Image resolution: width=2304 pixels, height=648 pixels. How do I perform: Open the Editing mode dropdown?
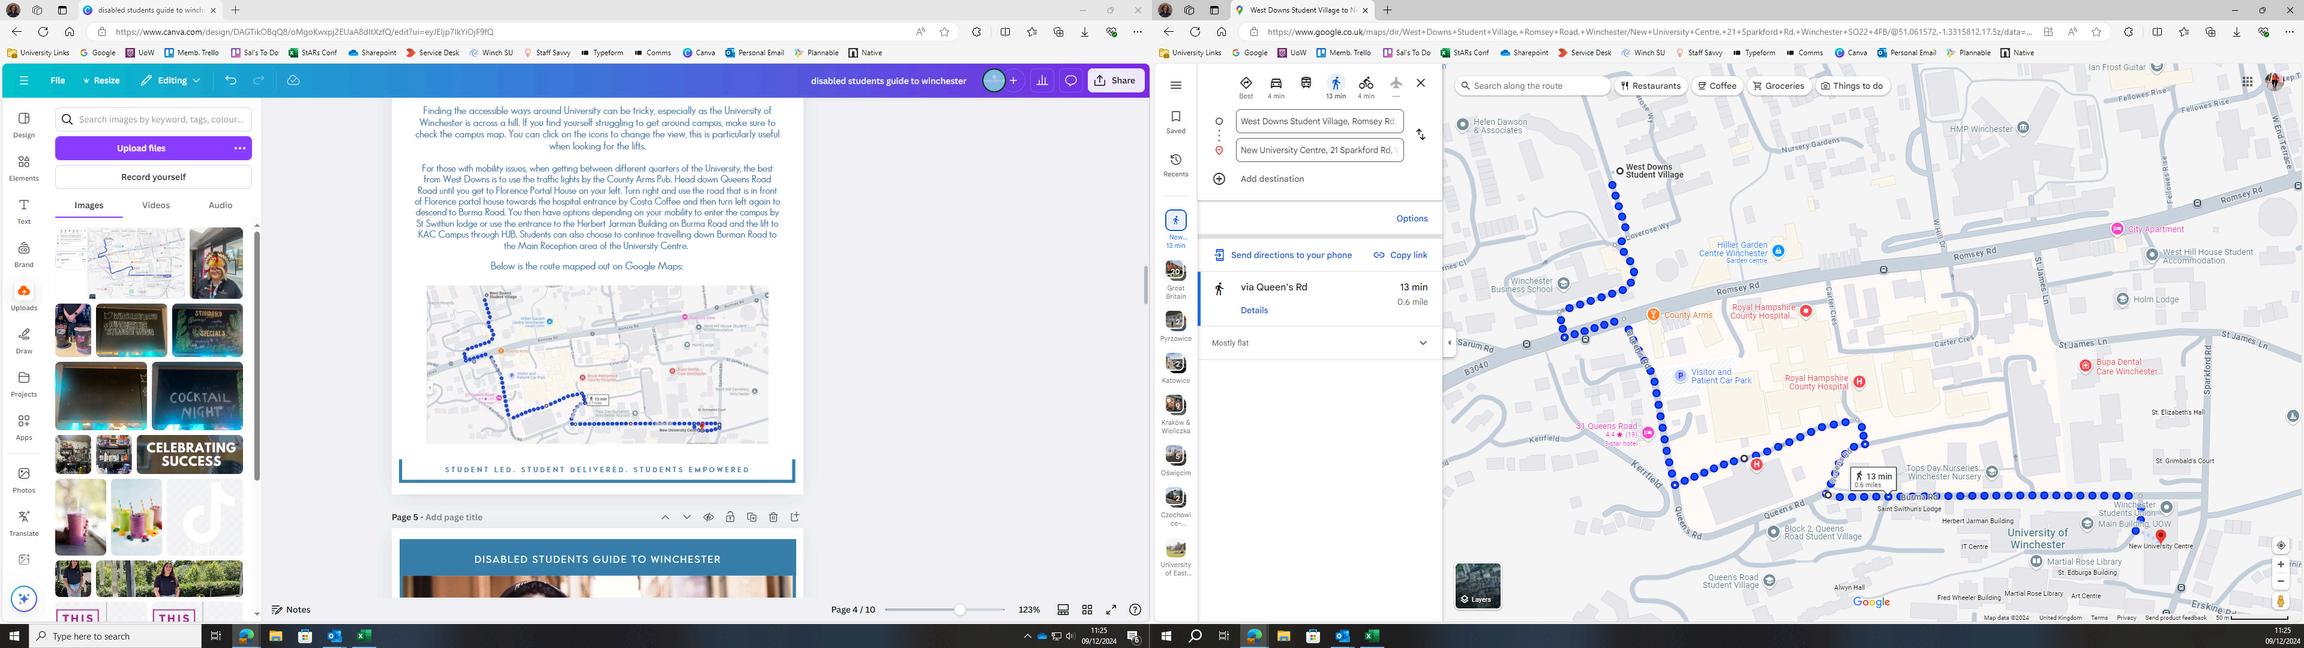click(x=170, y=80)
